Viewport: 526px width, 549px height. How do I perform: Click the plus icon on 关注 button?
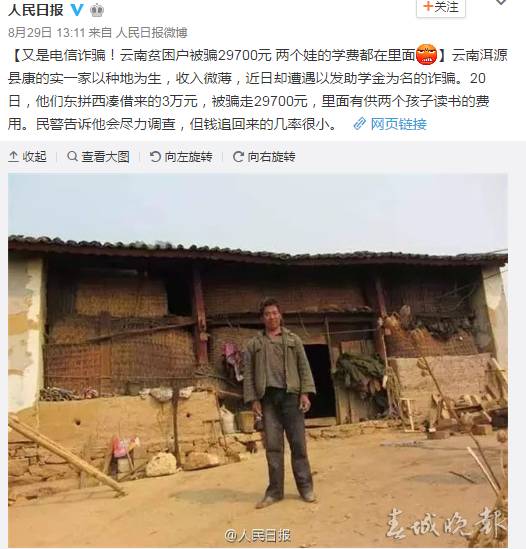click(x=428, y=6)
